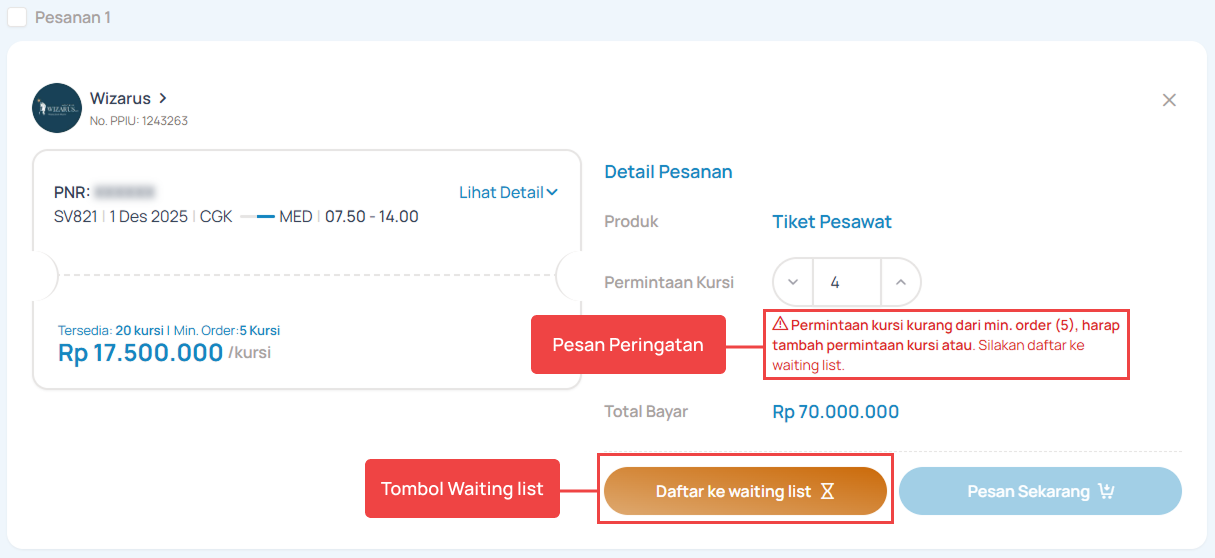Click the Tiket Pesawat product label
Screen dimensions: 1215x558
[832, 222]
